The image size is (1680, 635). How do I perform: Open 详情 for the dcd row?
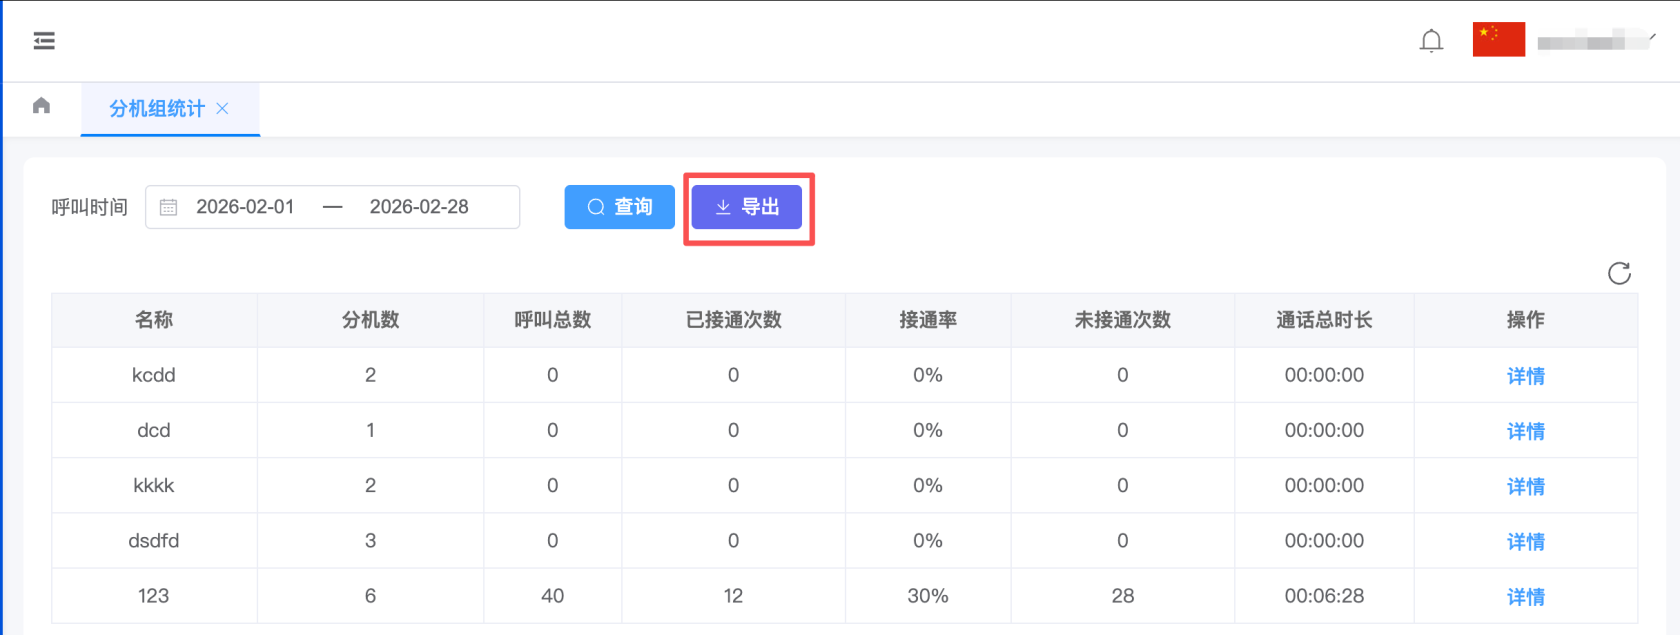1525,431
